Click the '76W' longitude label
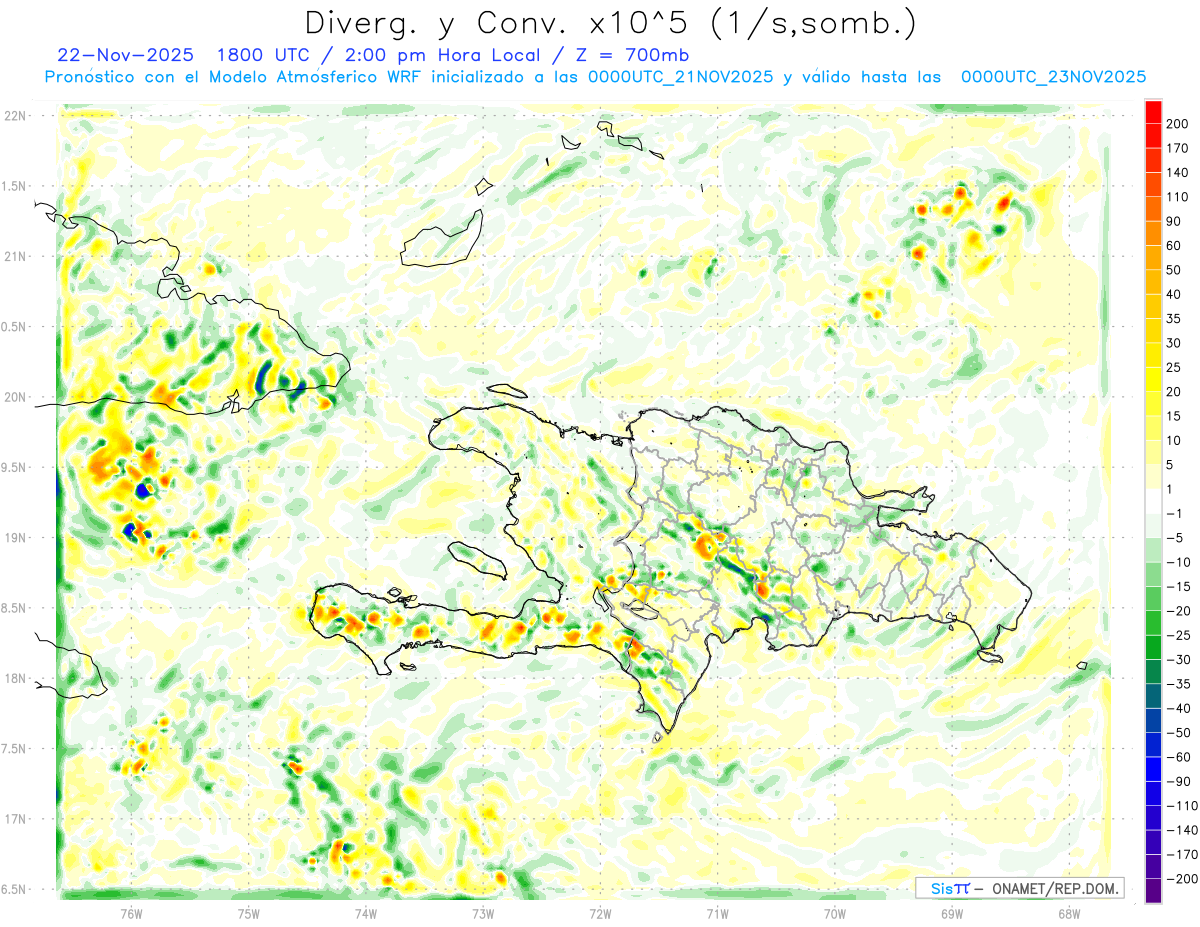 point(131,913)
